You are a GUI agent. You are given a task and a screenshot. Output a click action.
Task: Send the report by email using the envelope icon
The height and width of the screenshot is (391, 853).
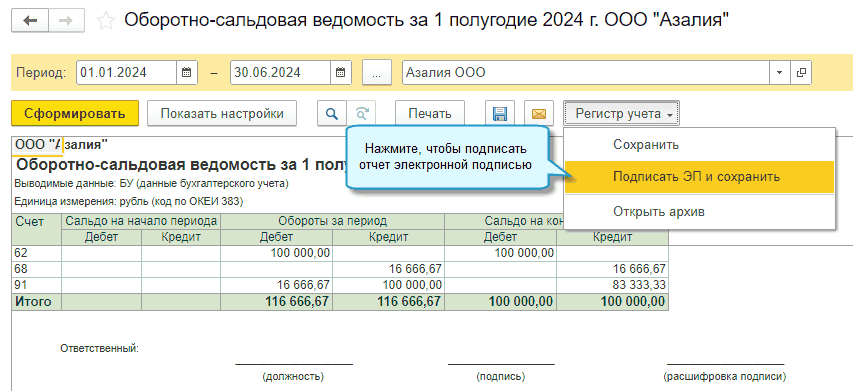[539, 114]
